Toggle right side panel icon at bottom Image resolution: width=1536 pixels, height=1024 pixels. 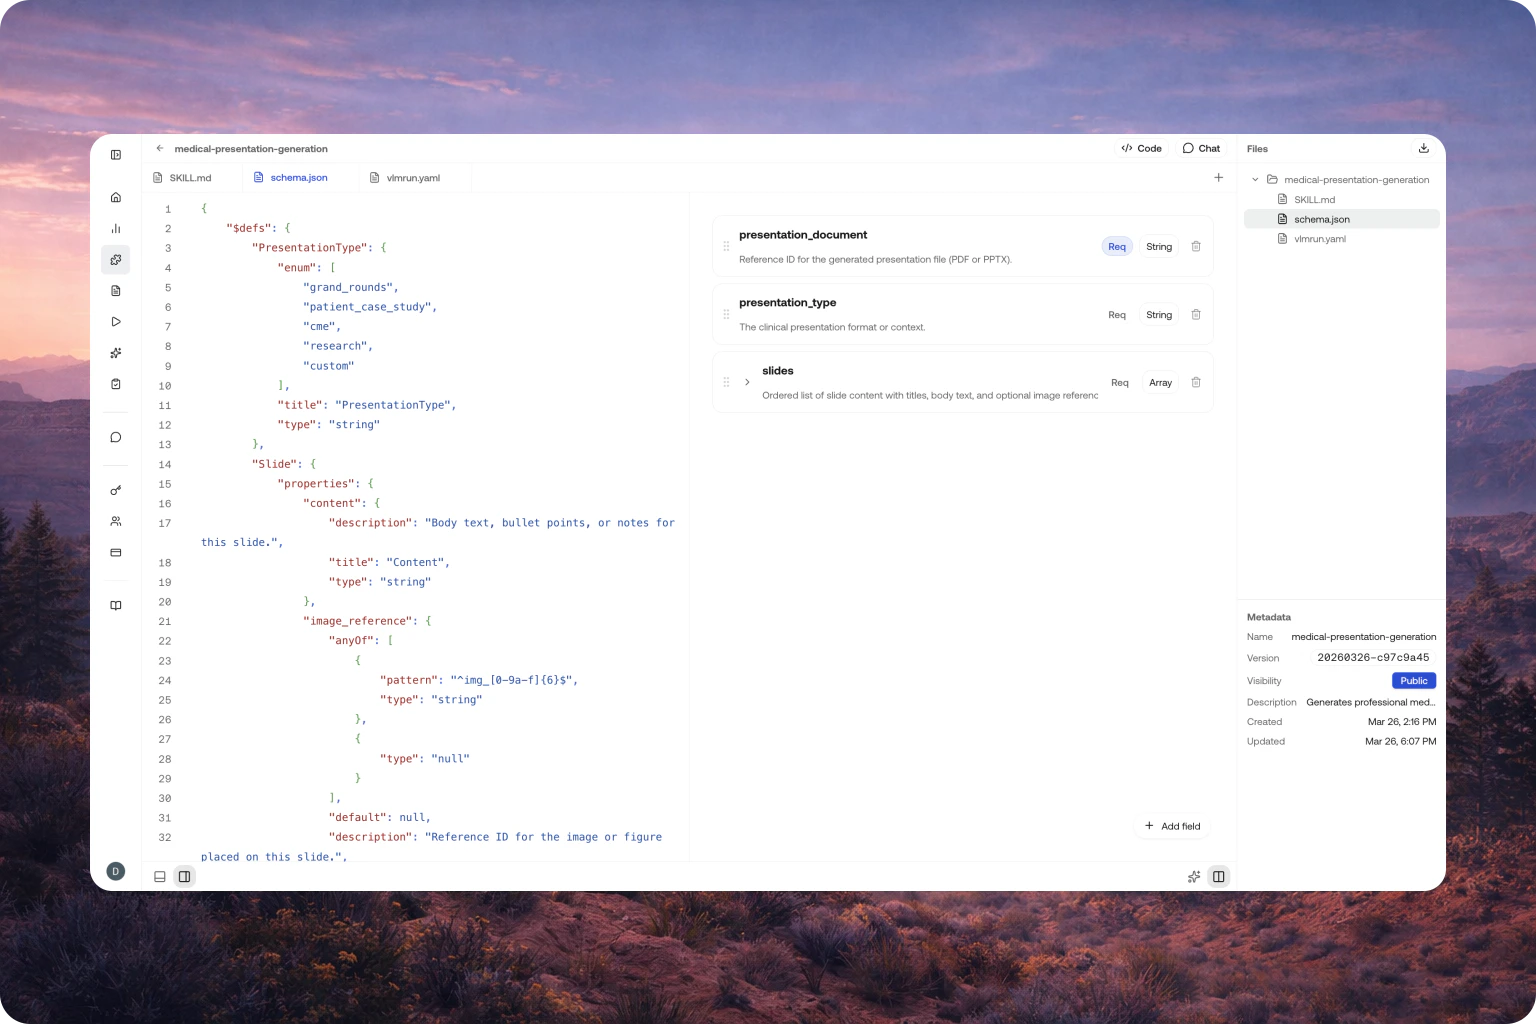point(1219,876)
